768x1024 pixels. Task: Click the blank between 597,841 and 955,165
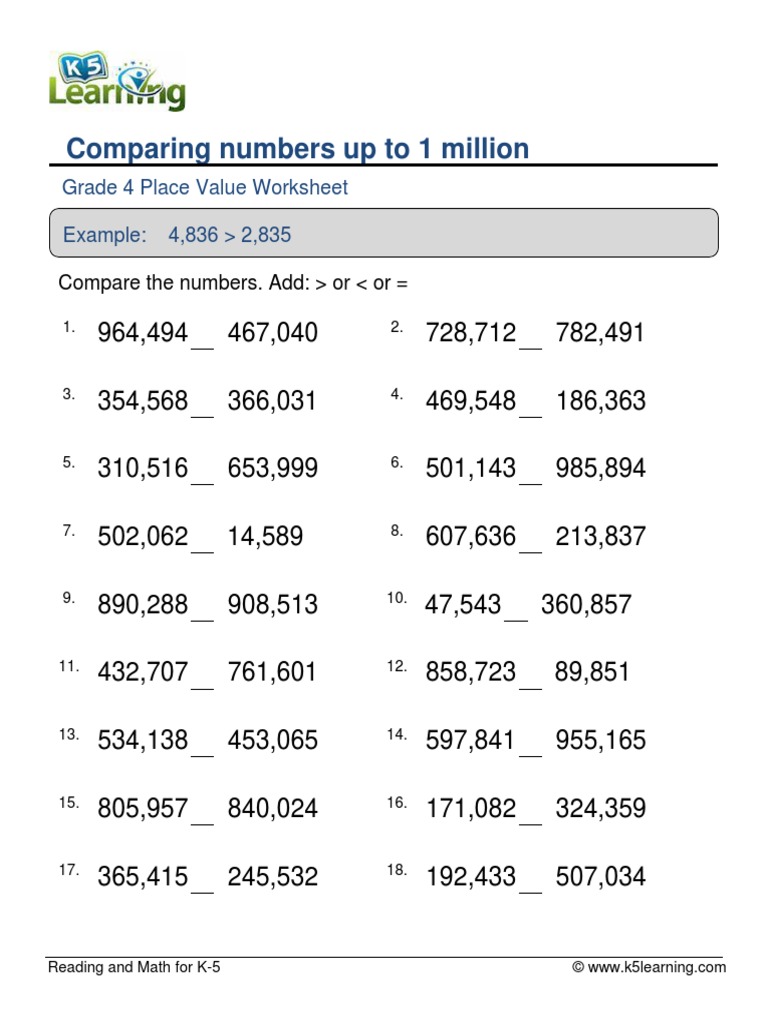click(x=531, y=748)
